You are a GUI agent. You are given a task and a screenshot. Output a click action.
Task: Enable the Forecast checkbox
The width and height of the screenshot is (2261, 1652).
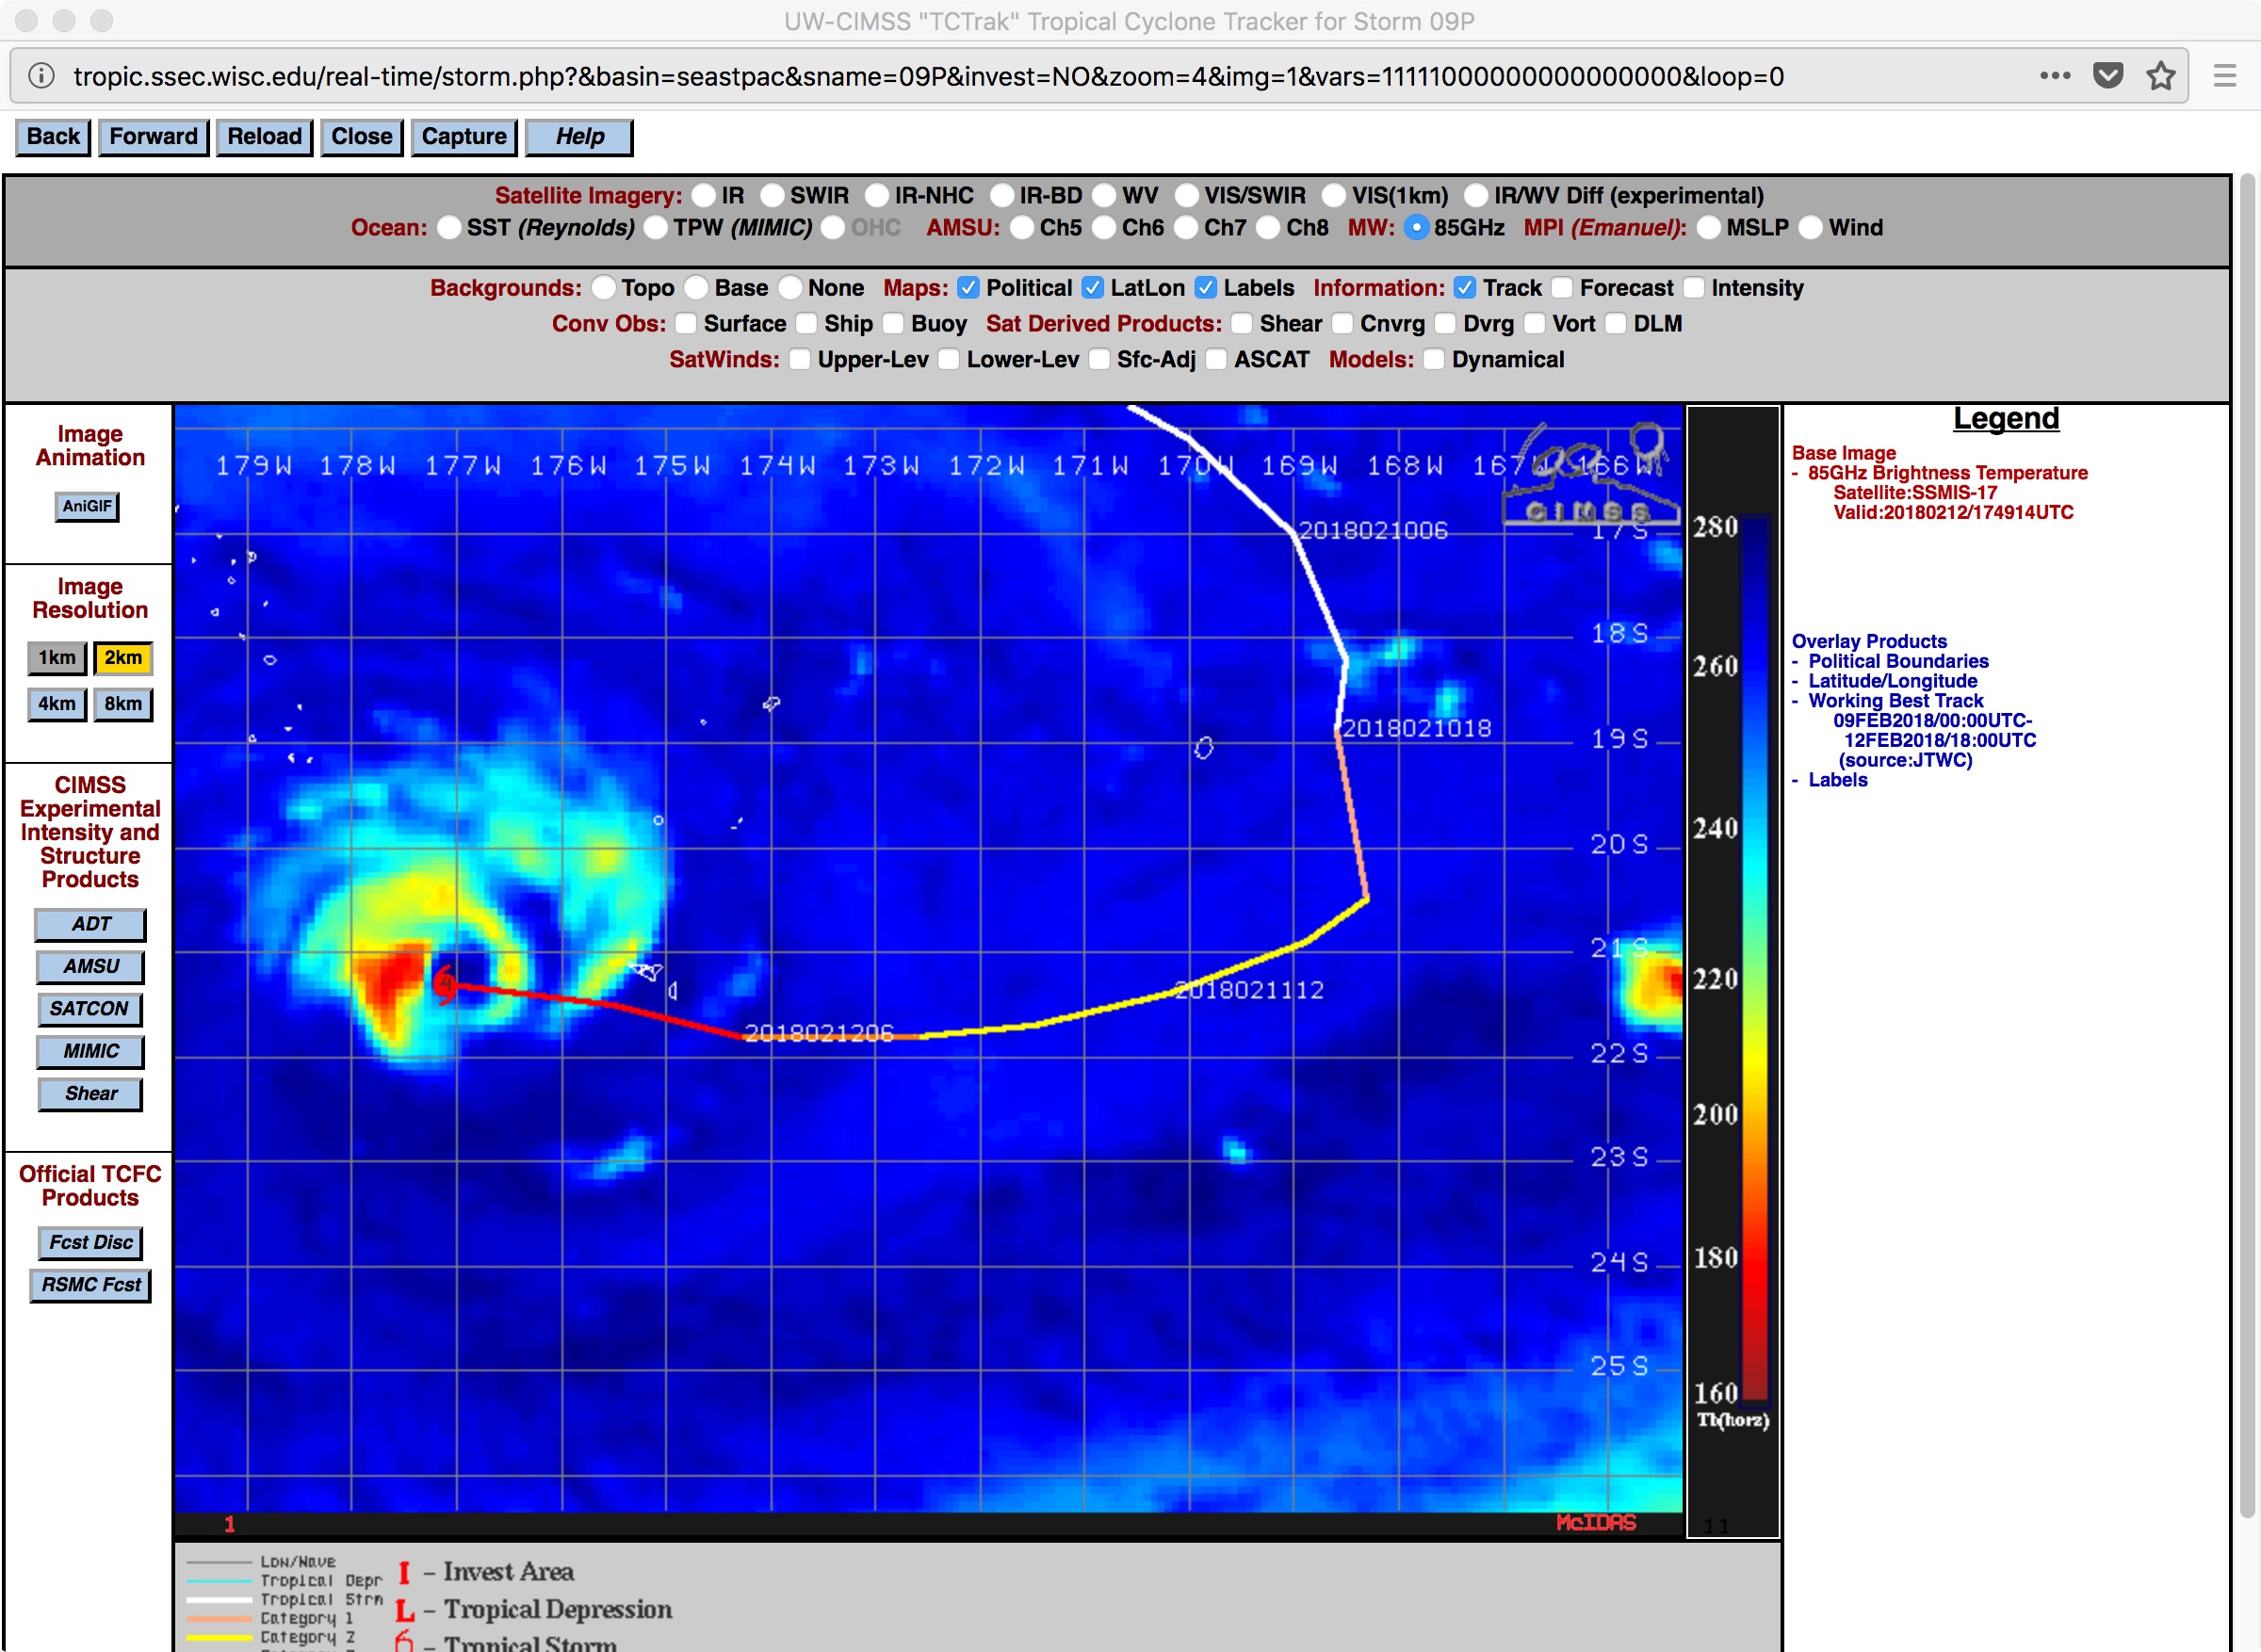tap(1562, 288)
